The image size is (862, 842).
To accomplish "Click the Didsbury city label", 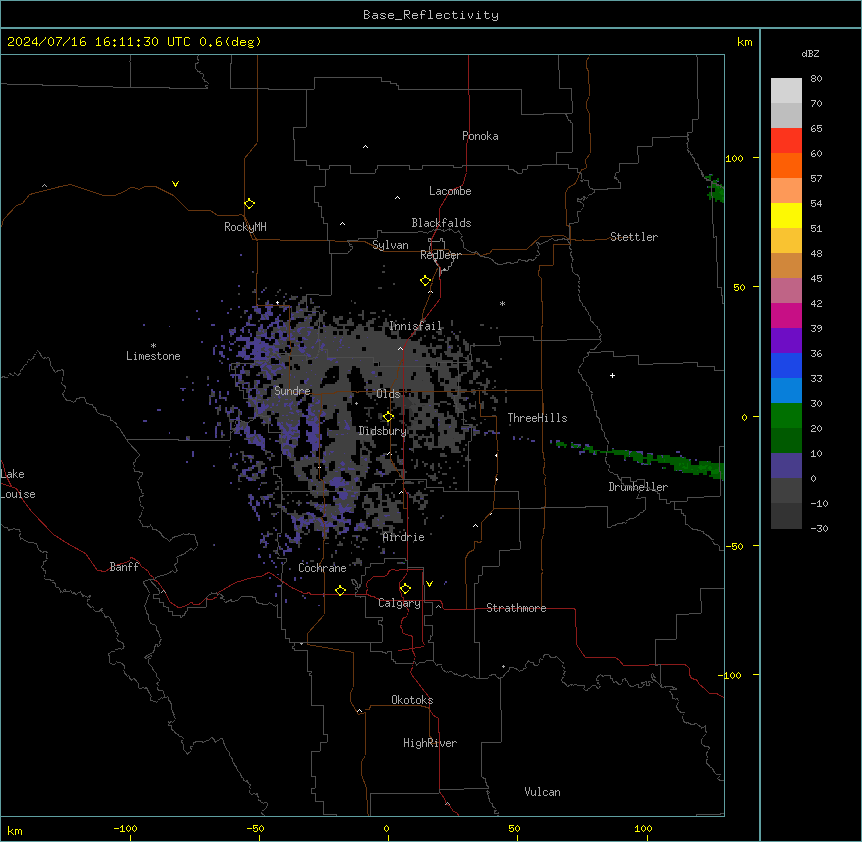I will tap(383, 431).
